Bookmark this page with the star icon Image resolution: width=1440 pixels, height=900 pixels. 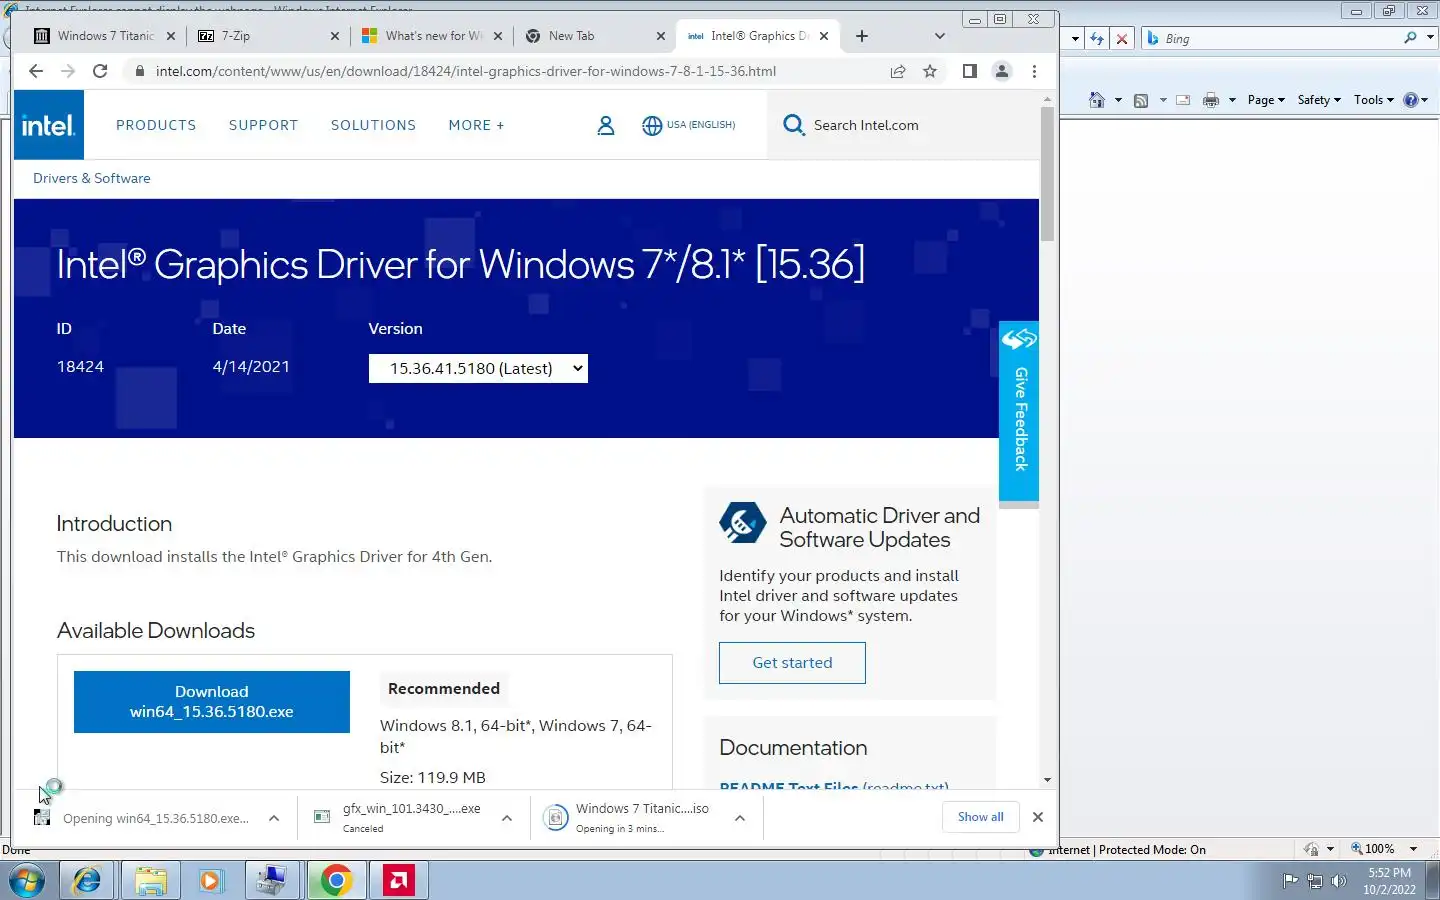pyautogui.click(x=930, y=71)
